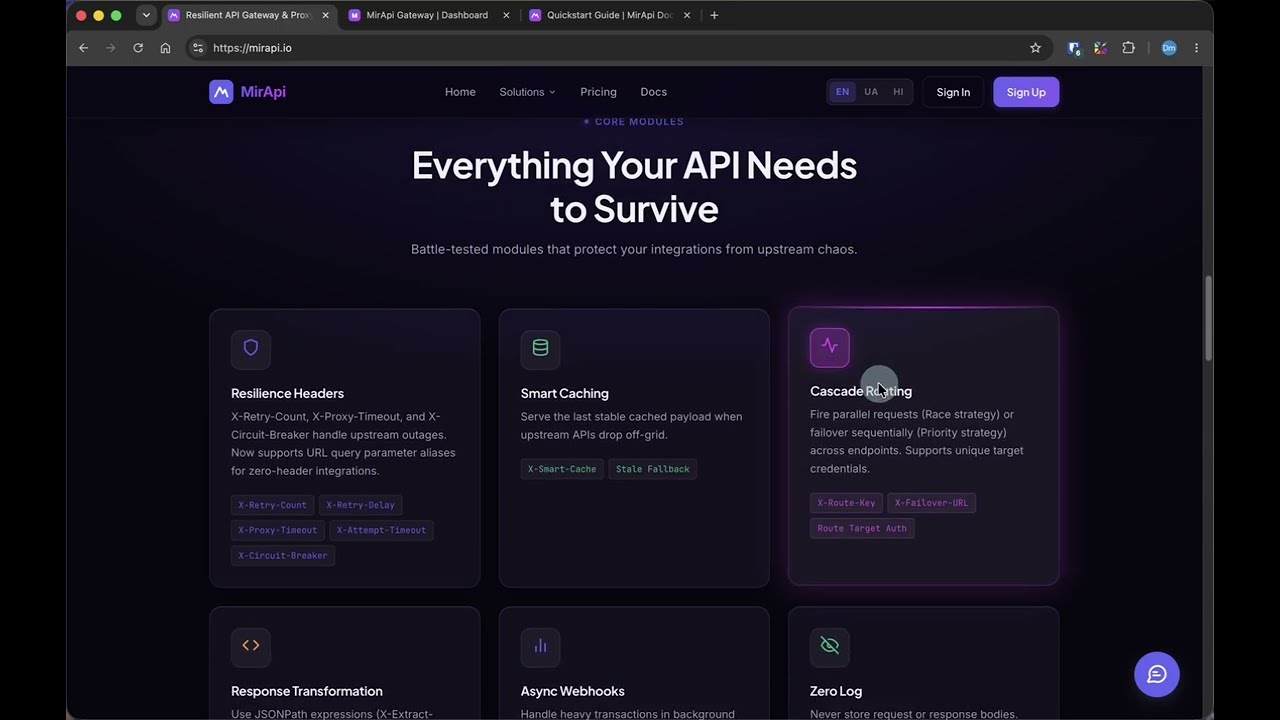Screen dimensions: 1280x720
Task: Open the tab search dropdown arrow
Action: point(146,15)
